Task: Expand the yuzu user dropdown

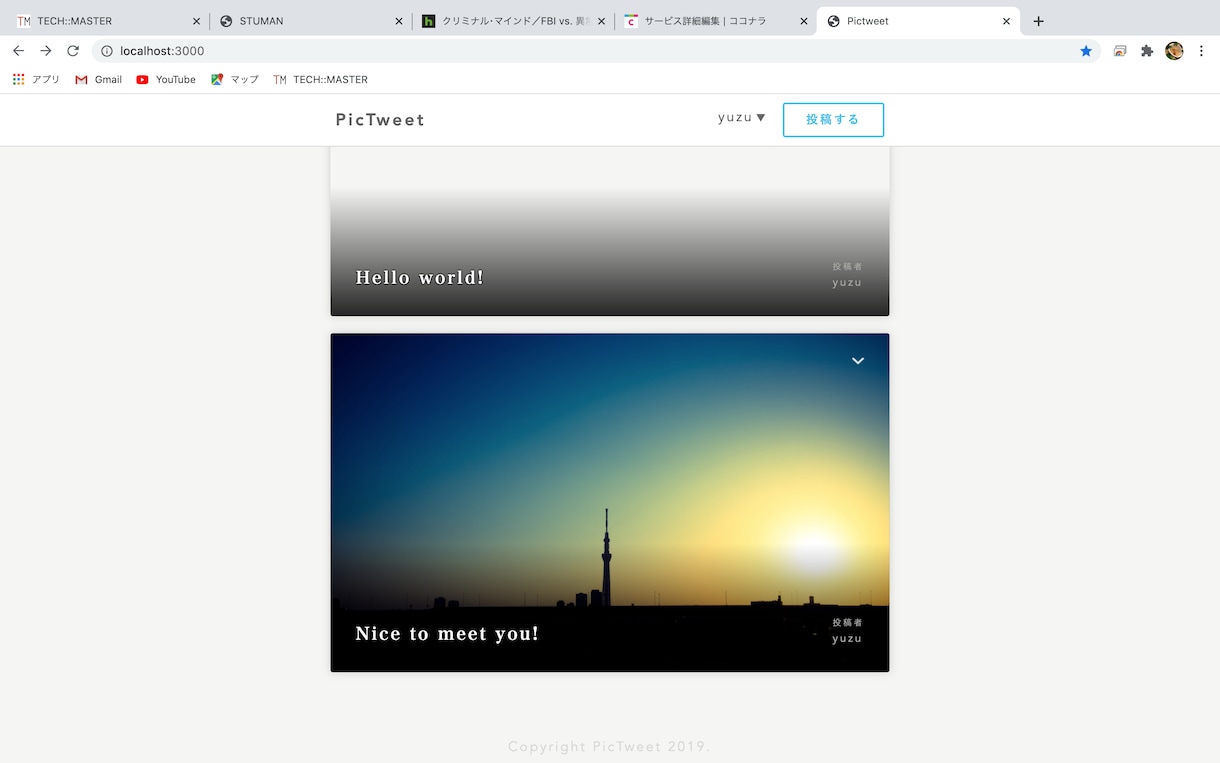Action: pyautogui.click(x=742, y=118)
